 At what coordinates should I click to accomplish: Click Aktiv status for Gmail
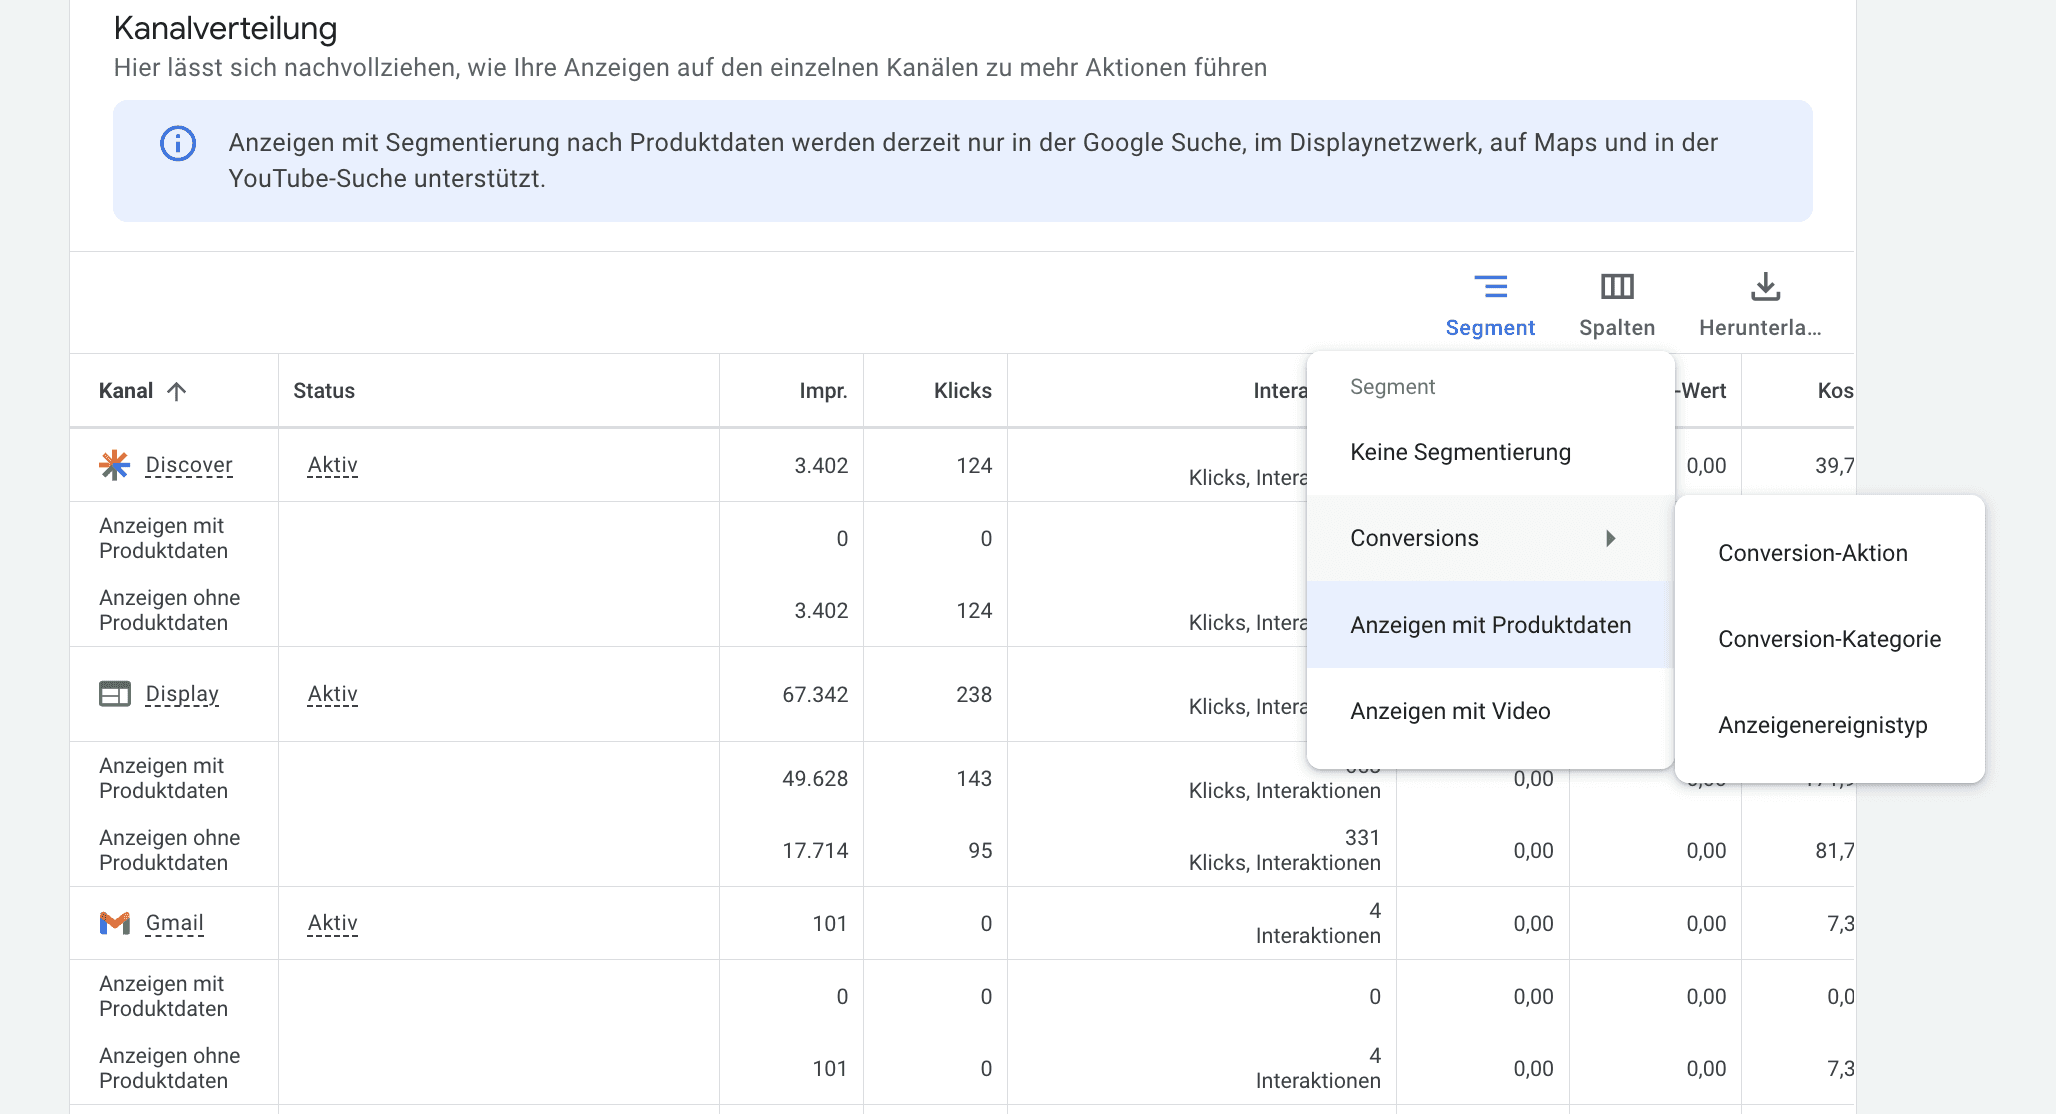click(331, 922)
